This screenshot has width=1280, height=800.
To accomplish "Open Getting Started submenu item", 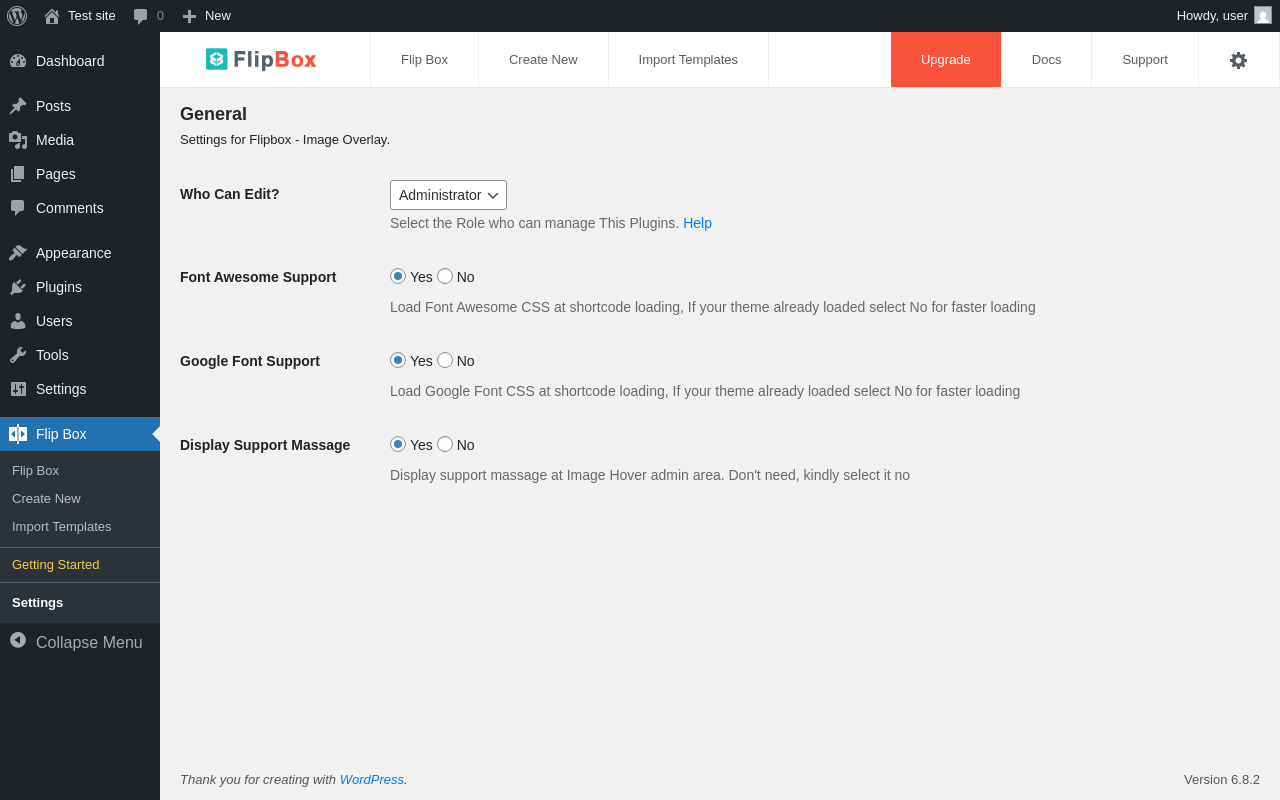I will click(80, 565).
